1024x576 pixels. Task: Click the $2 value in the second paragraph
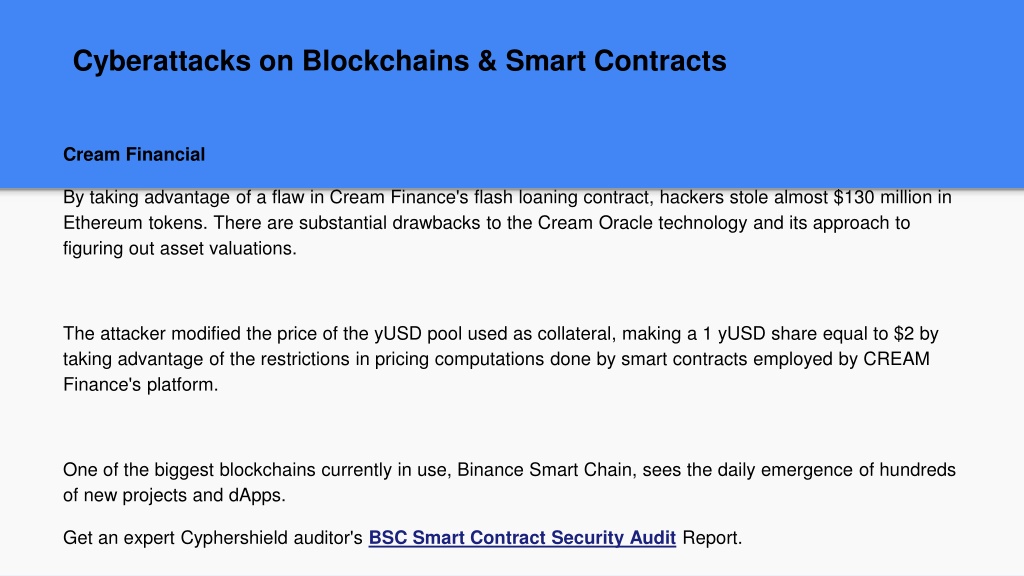click(904, 334)
